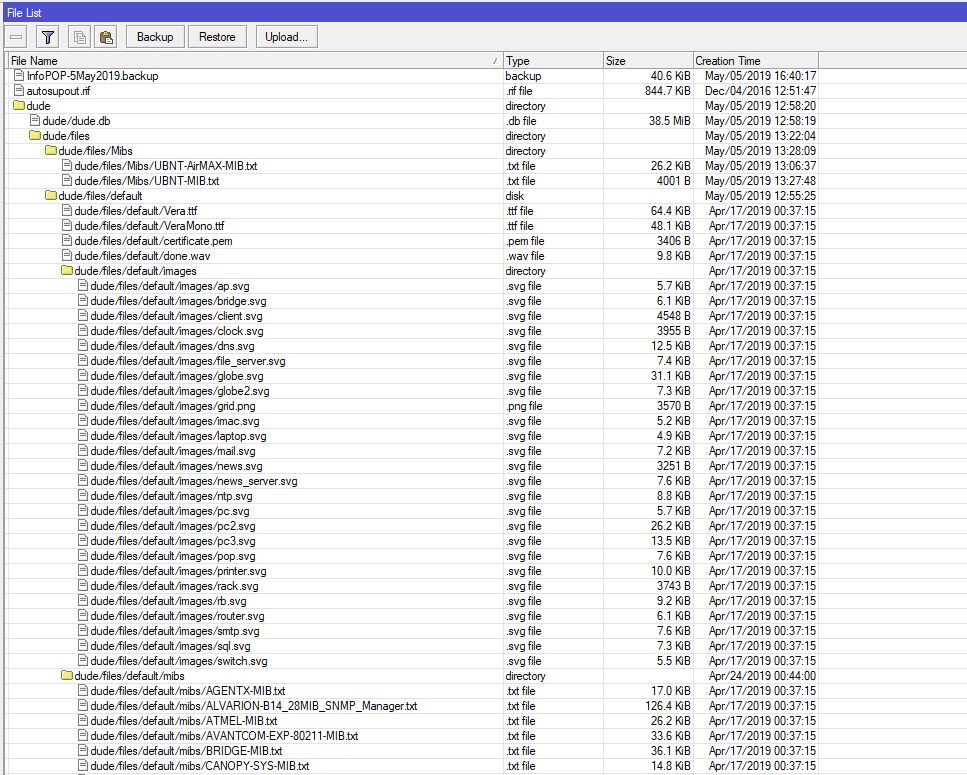This screenshot has height=775, width=967.
Task: Click the backup icon beside InfoPOP-5May2019.backup
Action: [x=20, y=75]
